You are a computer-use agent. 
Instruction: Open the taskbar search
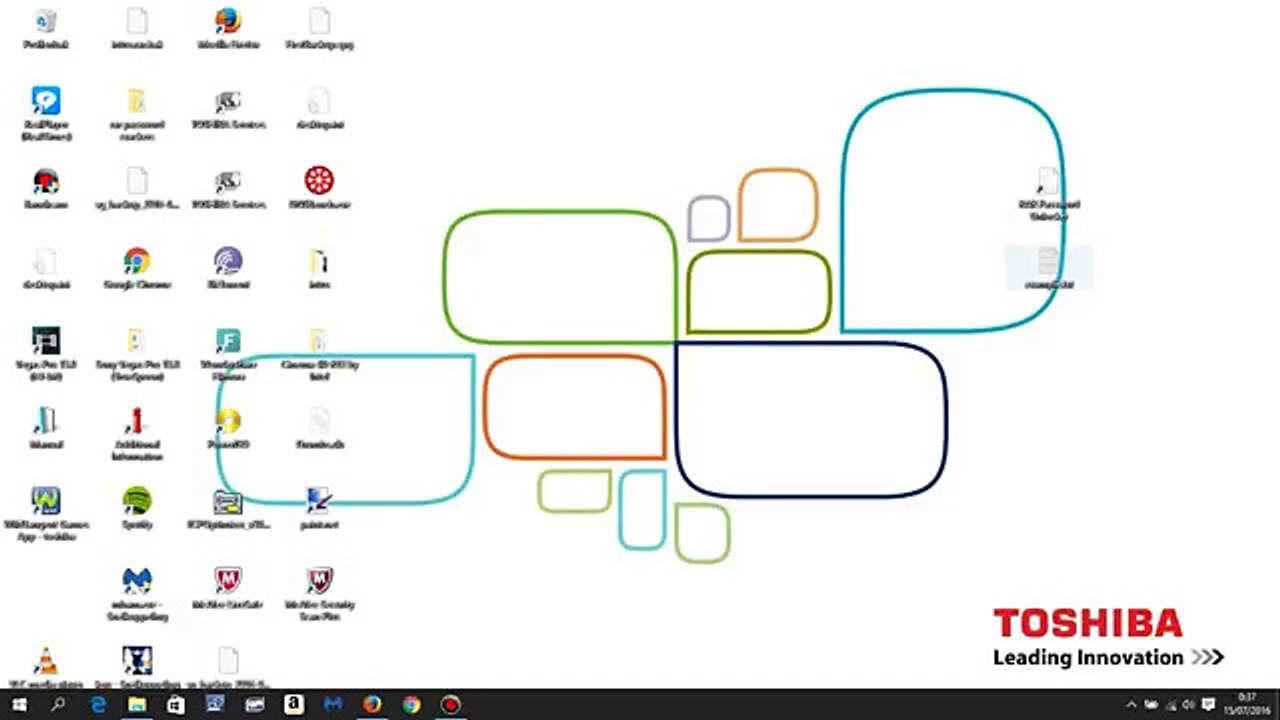click(58, 705)
